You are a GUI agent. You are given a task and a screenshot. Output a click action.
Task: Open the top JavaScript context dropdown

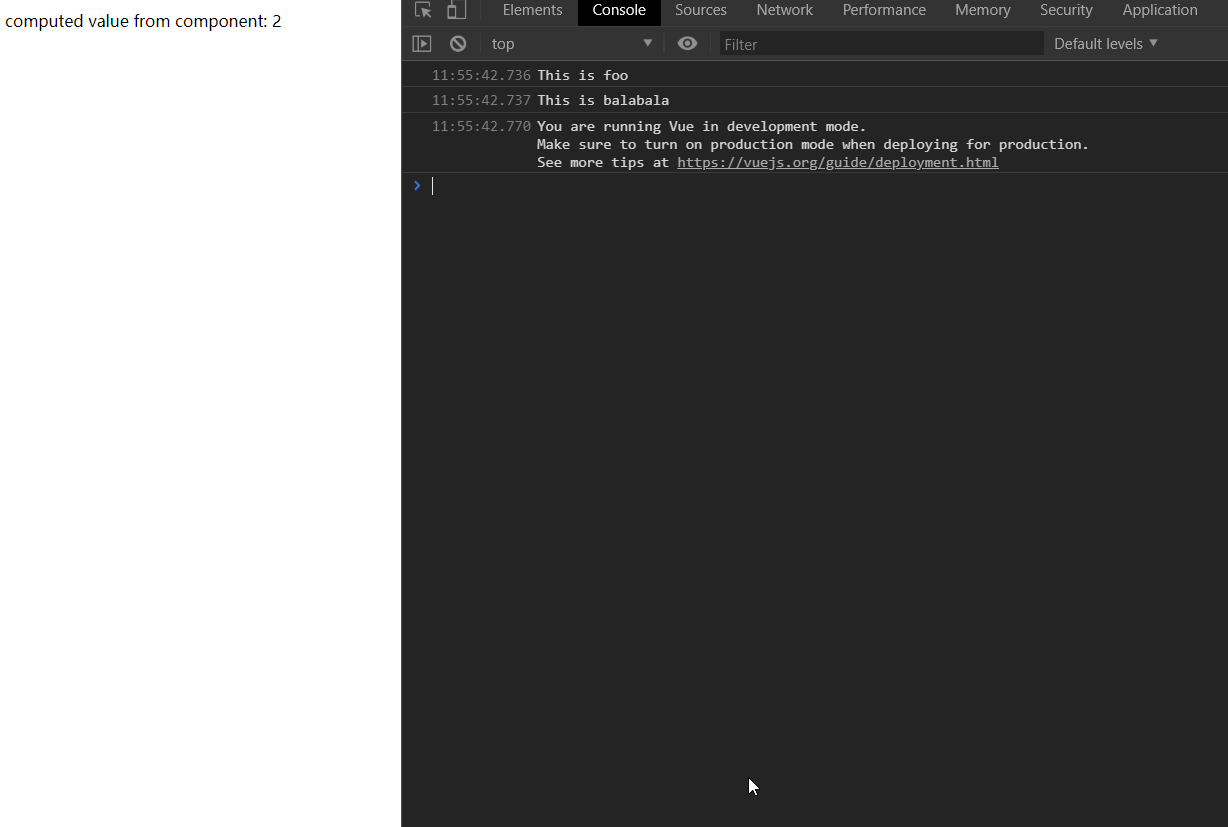[x=571, y=44]
